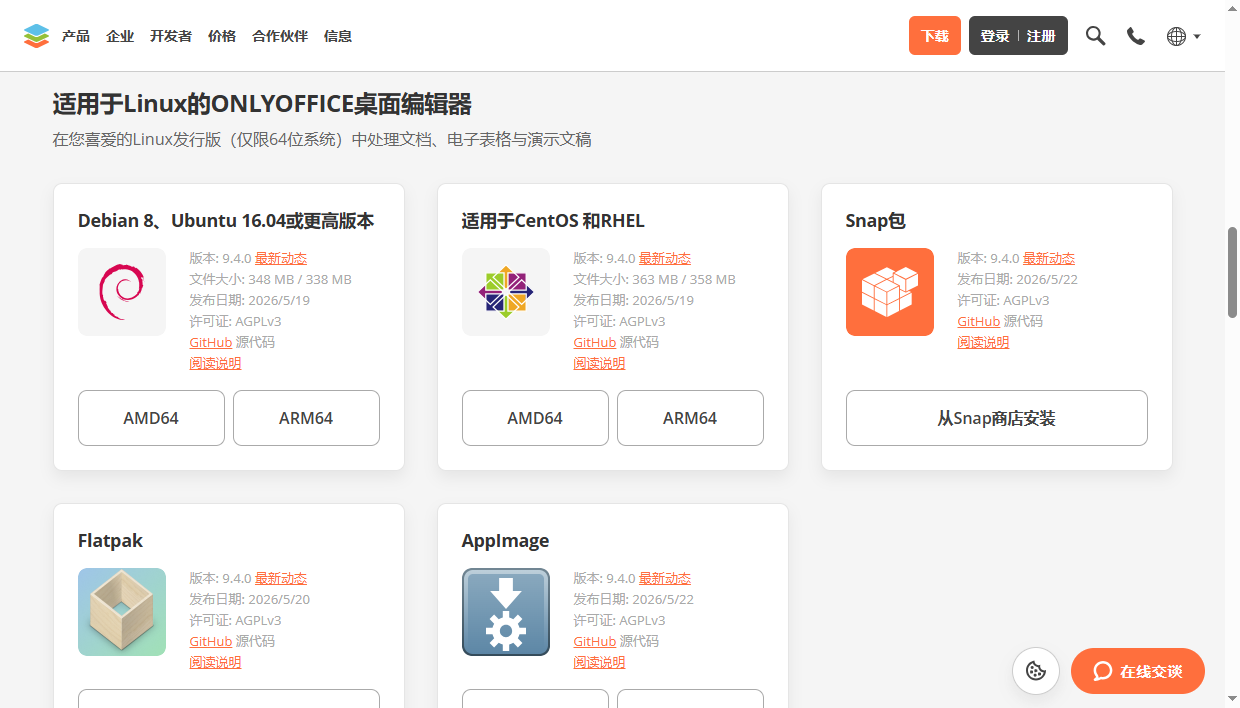Screen dimensions: 1240x708
Task: Open 阅读说明 link in Snap card
Action: coord(983,342)
